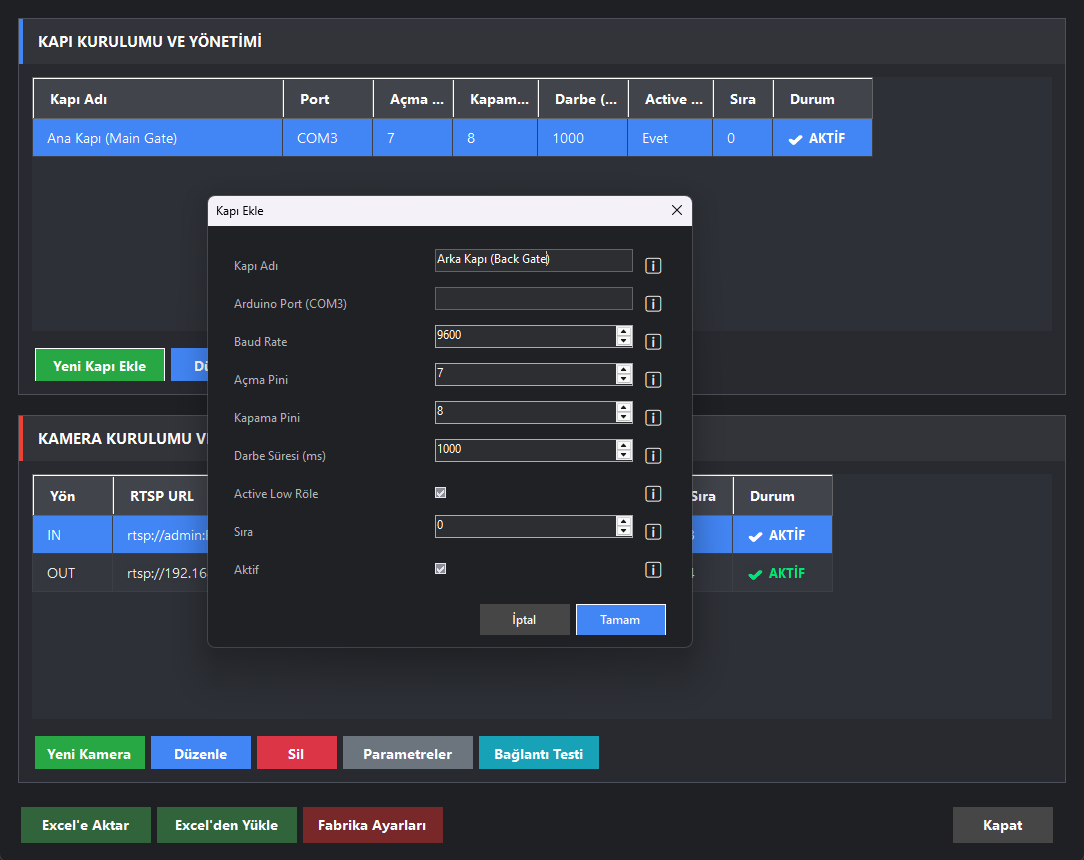Click Yeni Kapı Ekle button
The height and width of the screenshot is (860, 1084).
coord(100,365)
